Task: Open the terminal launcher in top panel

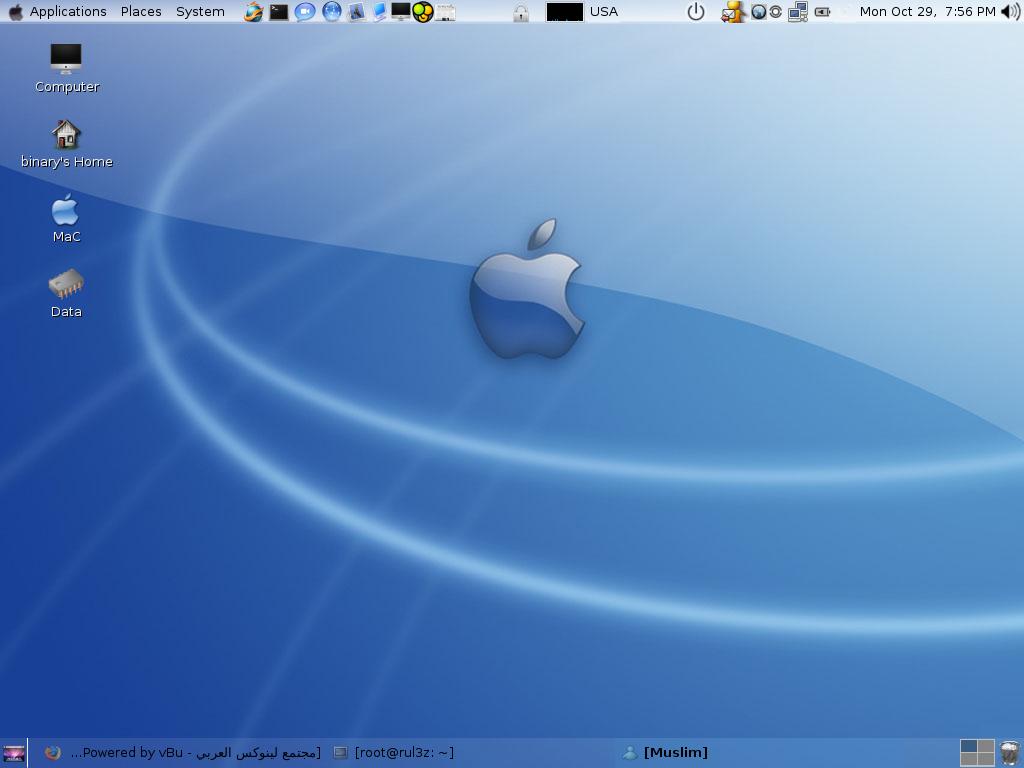Action: (279, 12)
